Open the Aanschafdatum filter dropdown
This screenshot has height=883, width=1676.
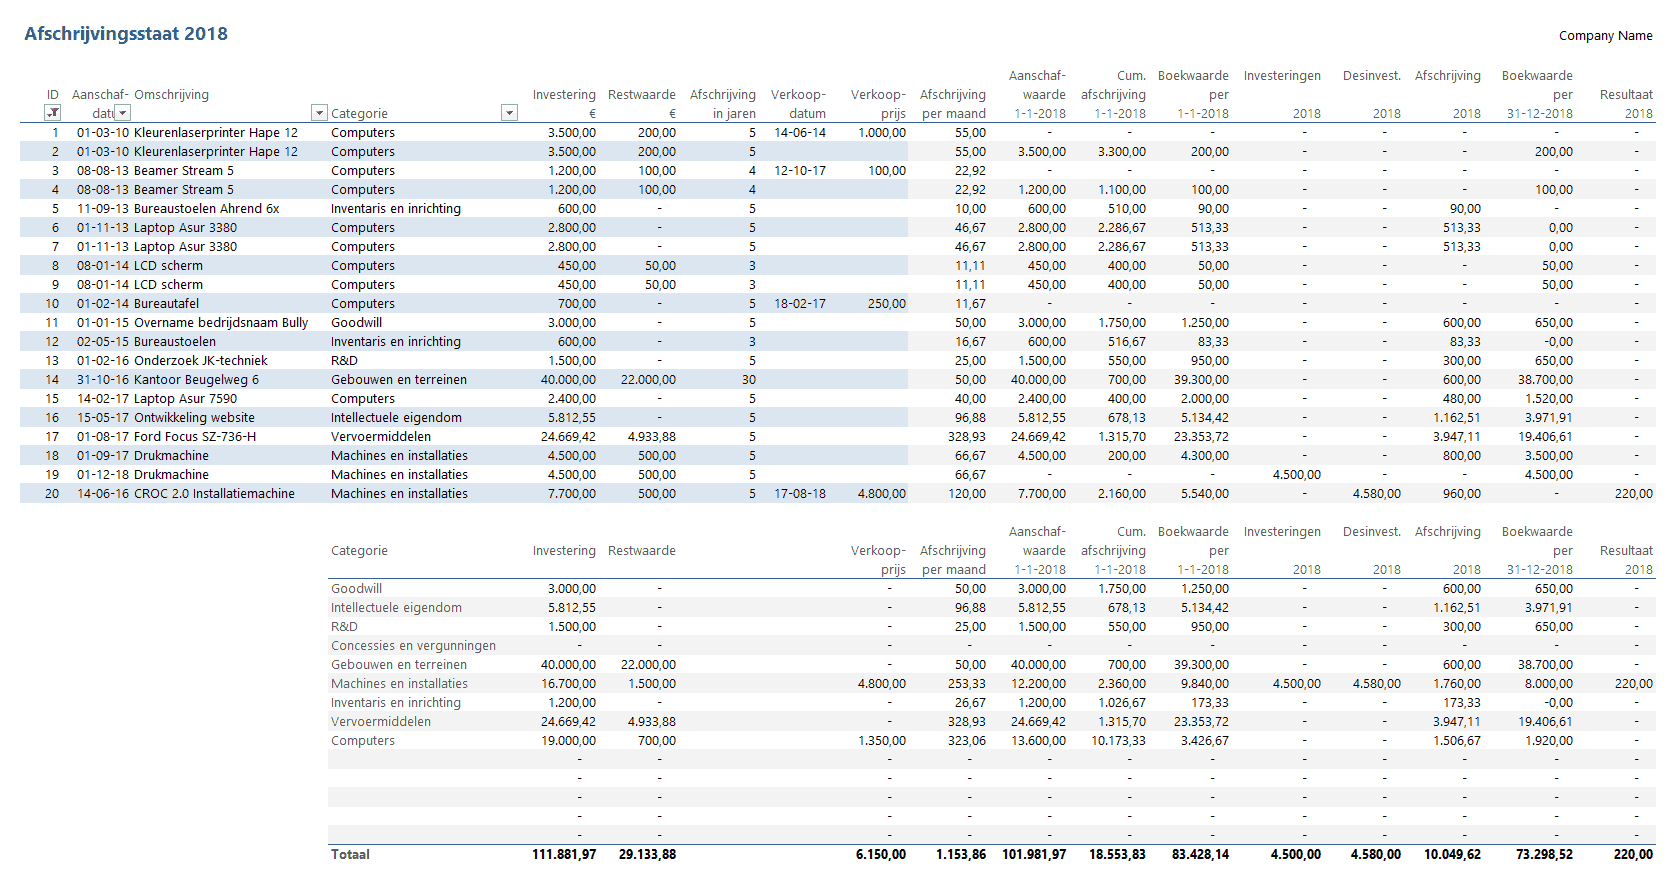[x=122, y=113]
